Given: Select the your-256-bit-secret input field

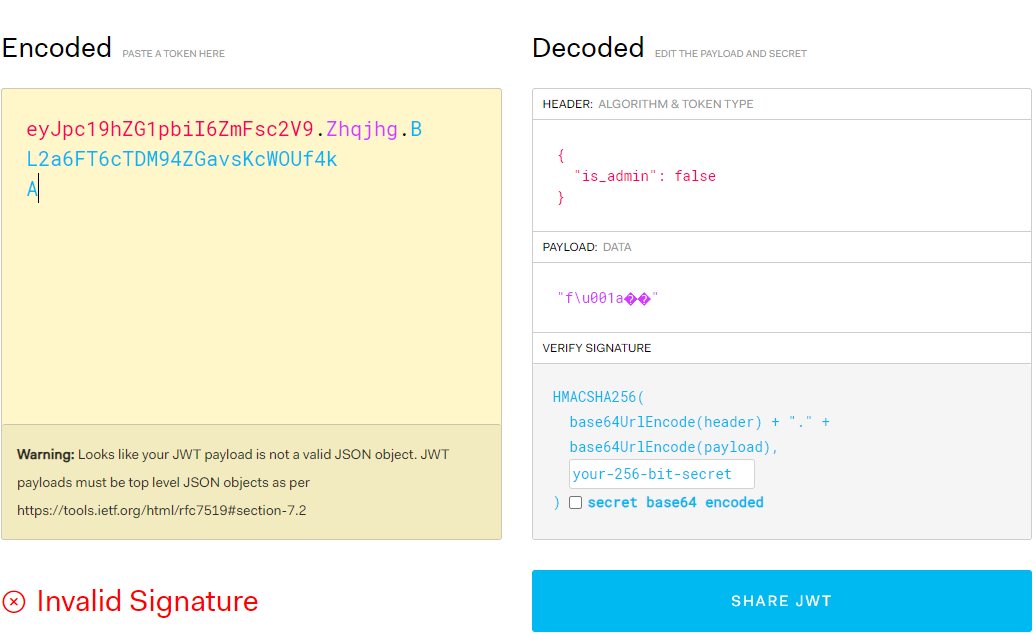Looking at the screenshot, I should 660,473.
